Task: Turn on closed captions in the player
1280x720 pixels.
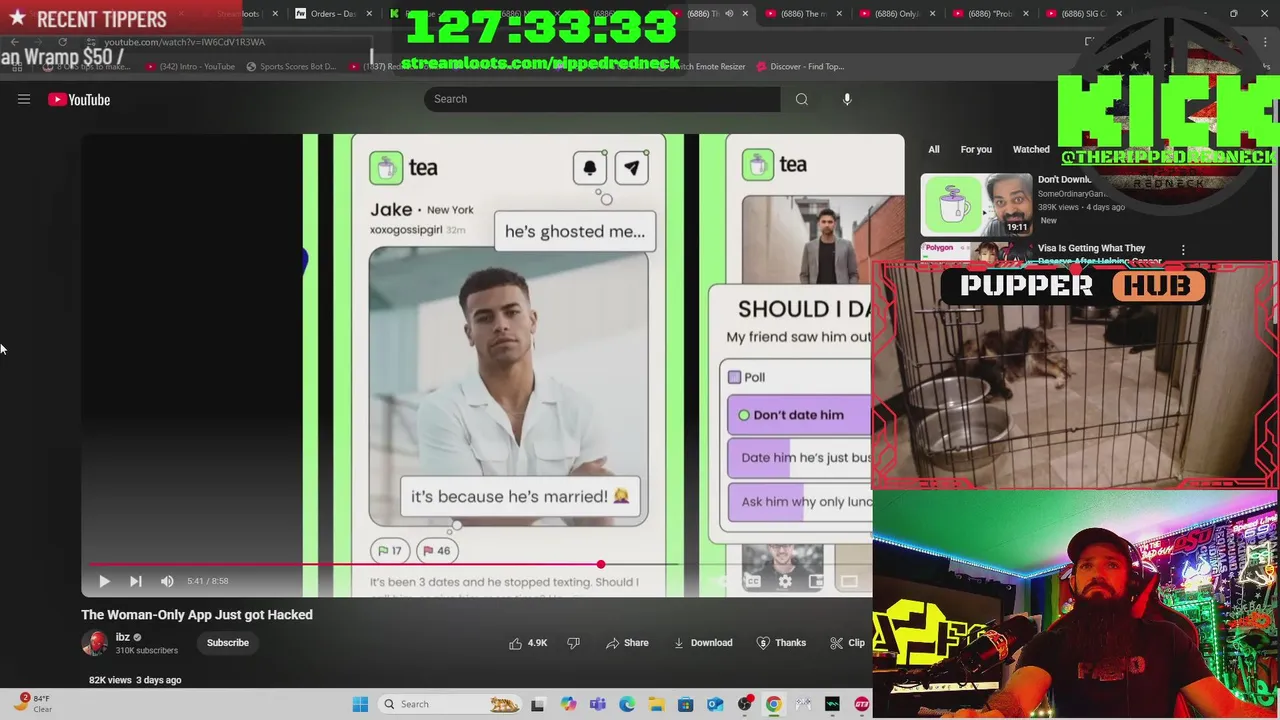Action: click(753, 581)
